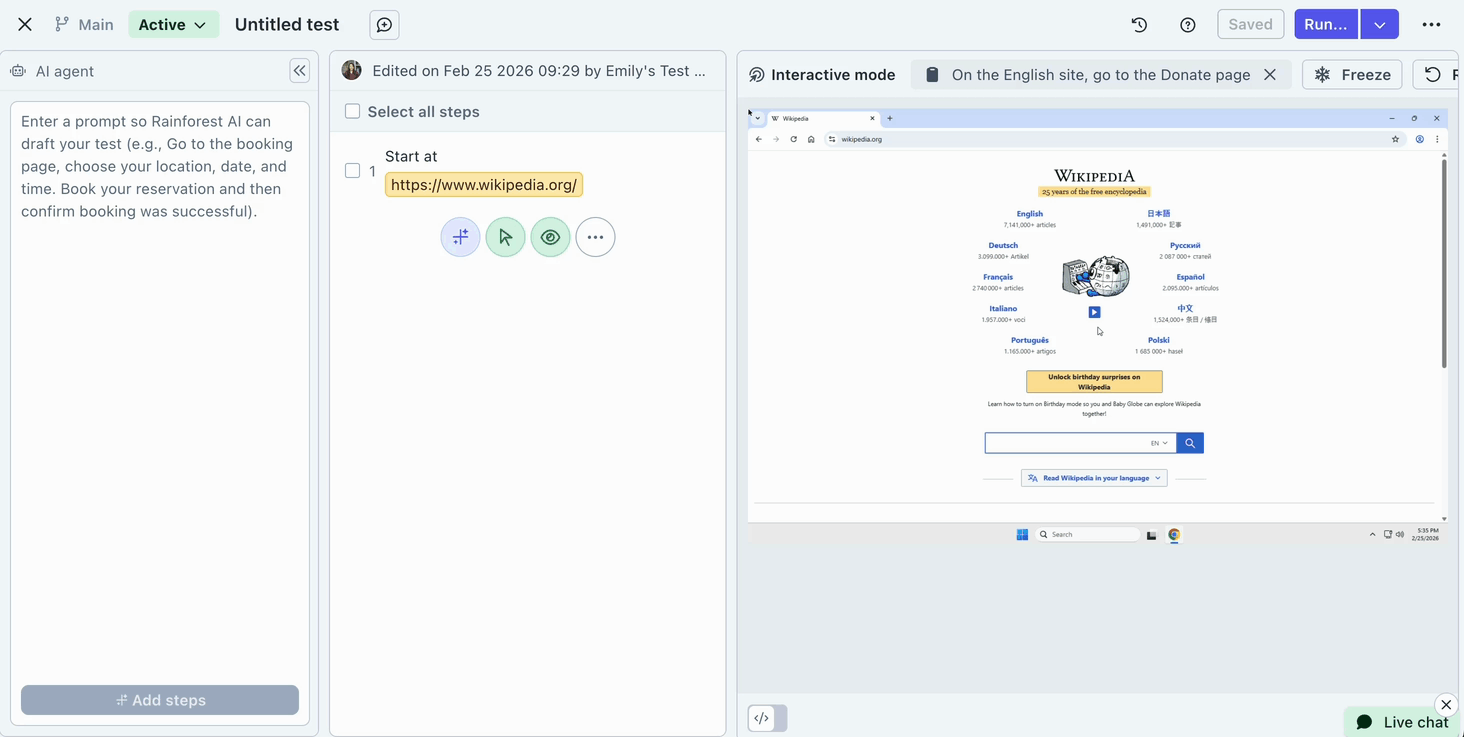Click the Wikipedia browser tab
1464x737 pixels.
823,118
